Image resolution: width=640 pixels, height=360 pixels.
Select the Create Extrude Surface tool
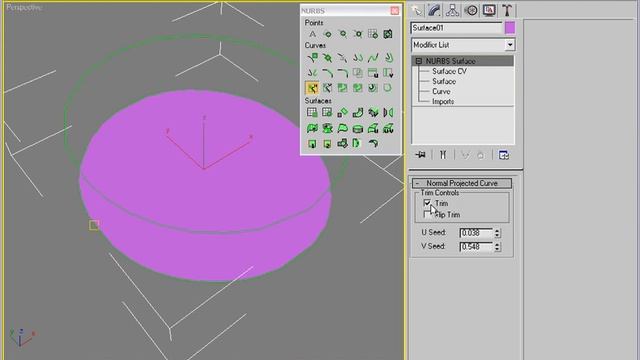click(312, 129)
